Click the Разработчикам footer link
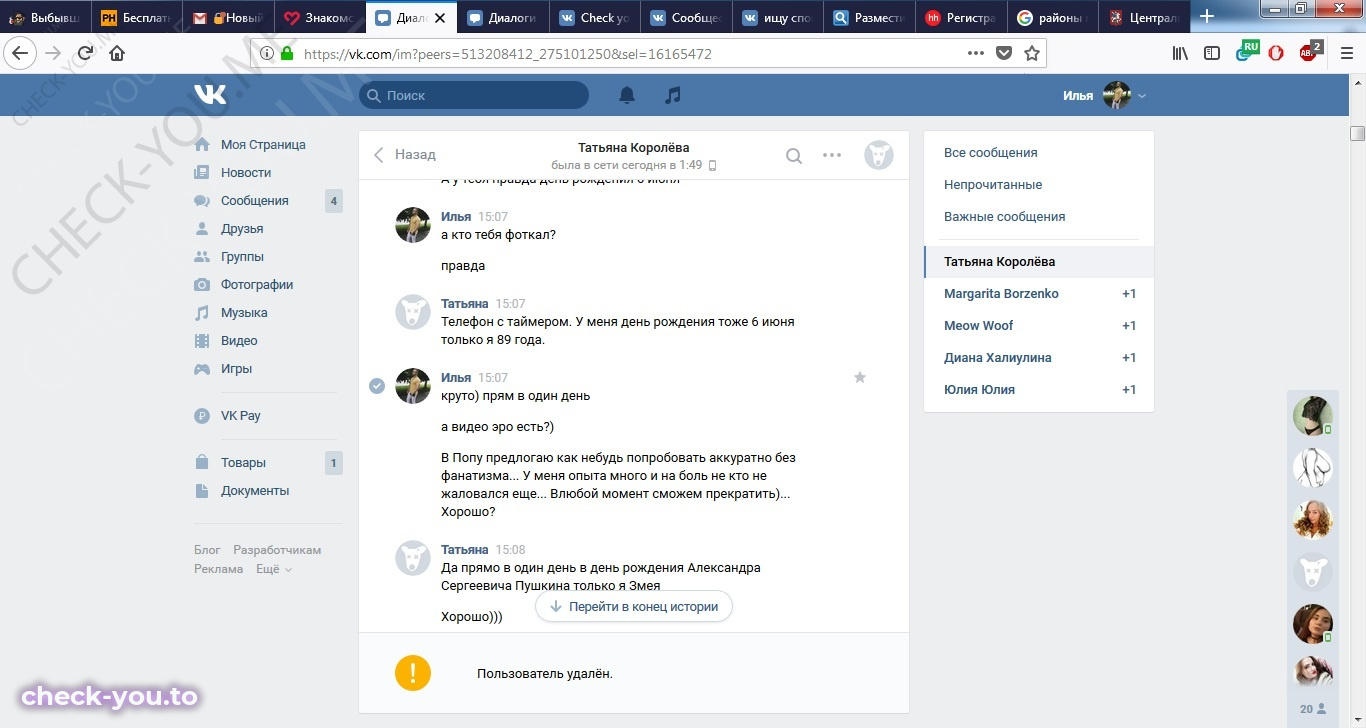1366x728 pixels. [x=277, y=550]
